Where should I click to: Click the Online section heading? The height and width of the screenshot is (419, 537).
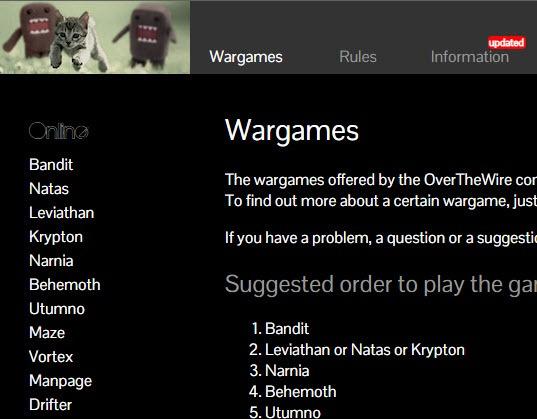click(x=59, y=131)
